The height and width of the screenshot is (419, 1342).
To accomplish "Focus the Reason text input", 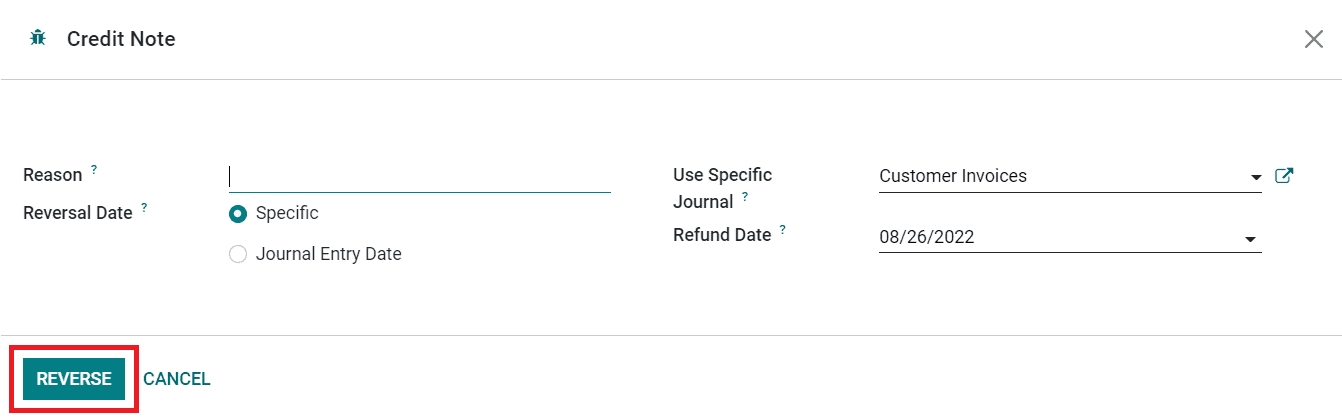I will [420, 177].
